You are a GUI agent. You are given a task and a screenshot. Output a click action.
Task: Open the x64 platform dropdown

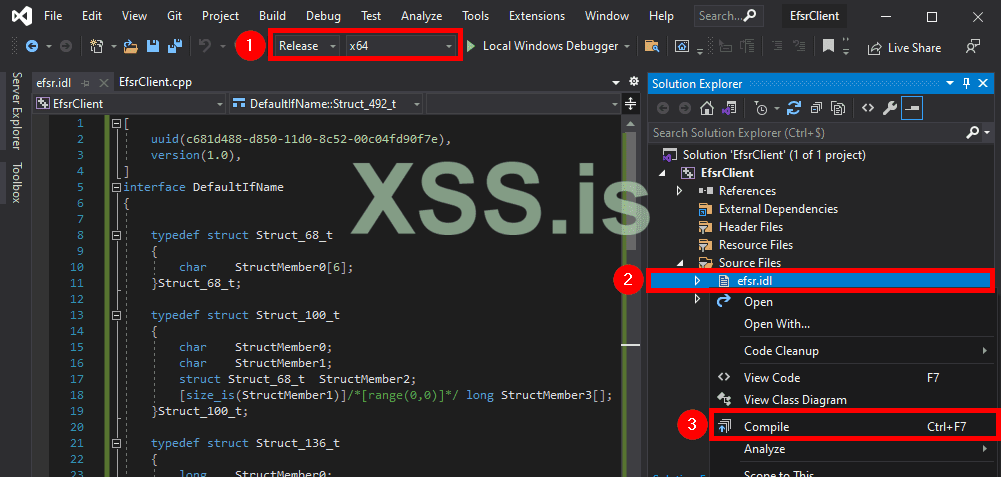pos(400,46)
